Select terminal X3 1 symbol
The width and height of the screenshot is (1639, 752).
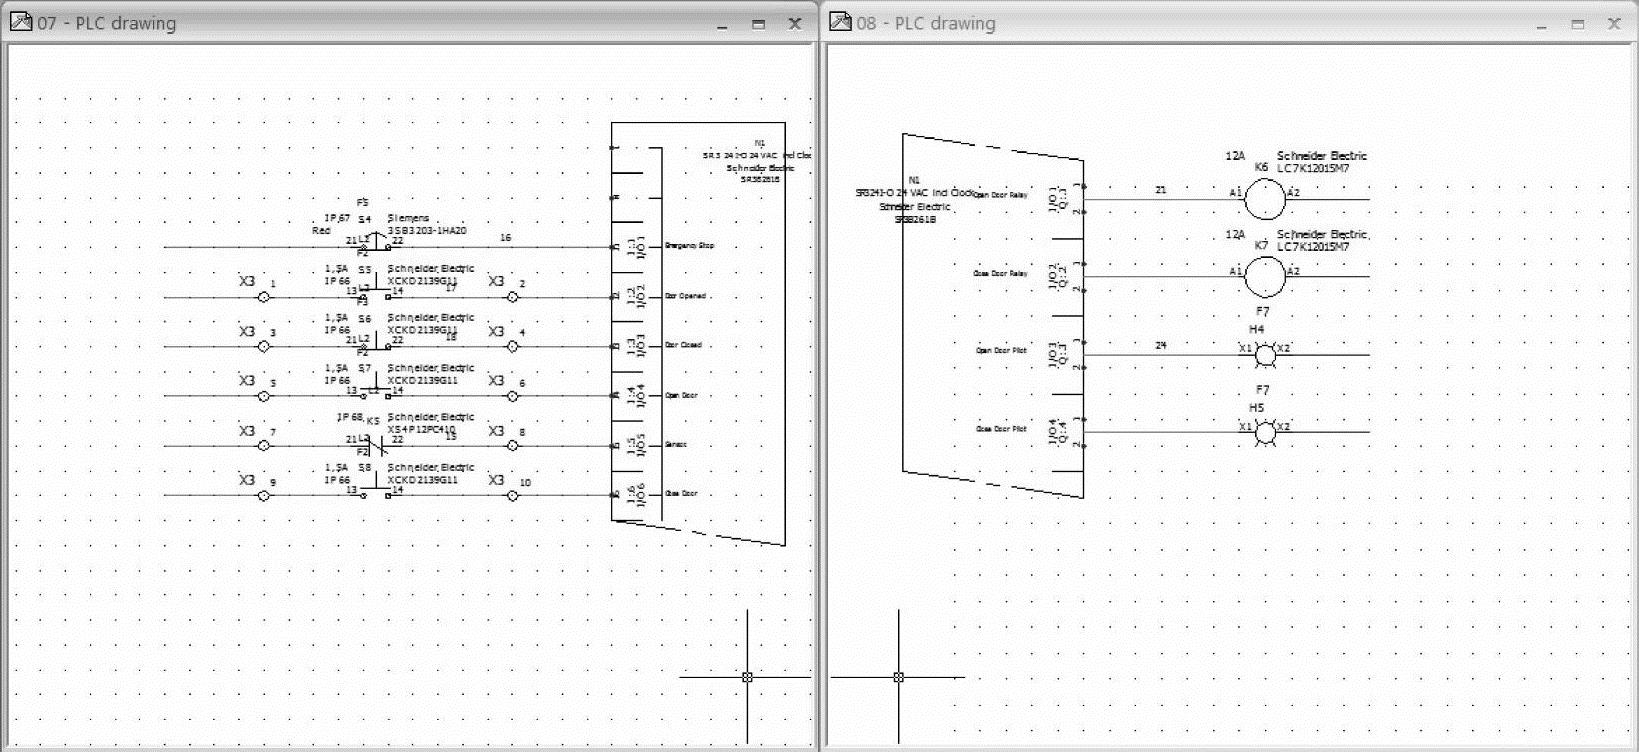pyautogui.click(x=264, y=297)
